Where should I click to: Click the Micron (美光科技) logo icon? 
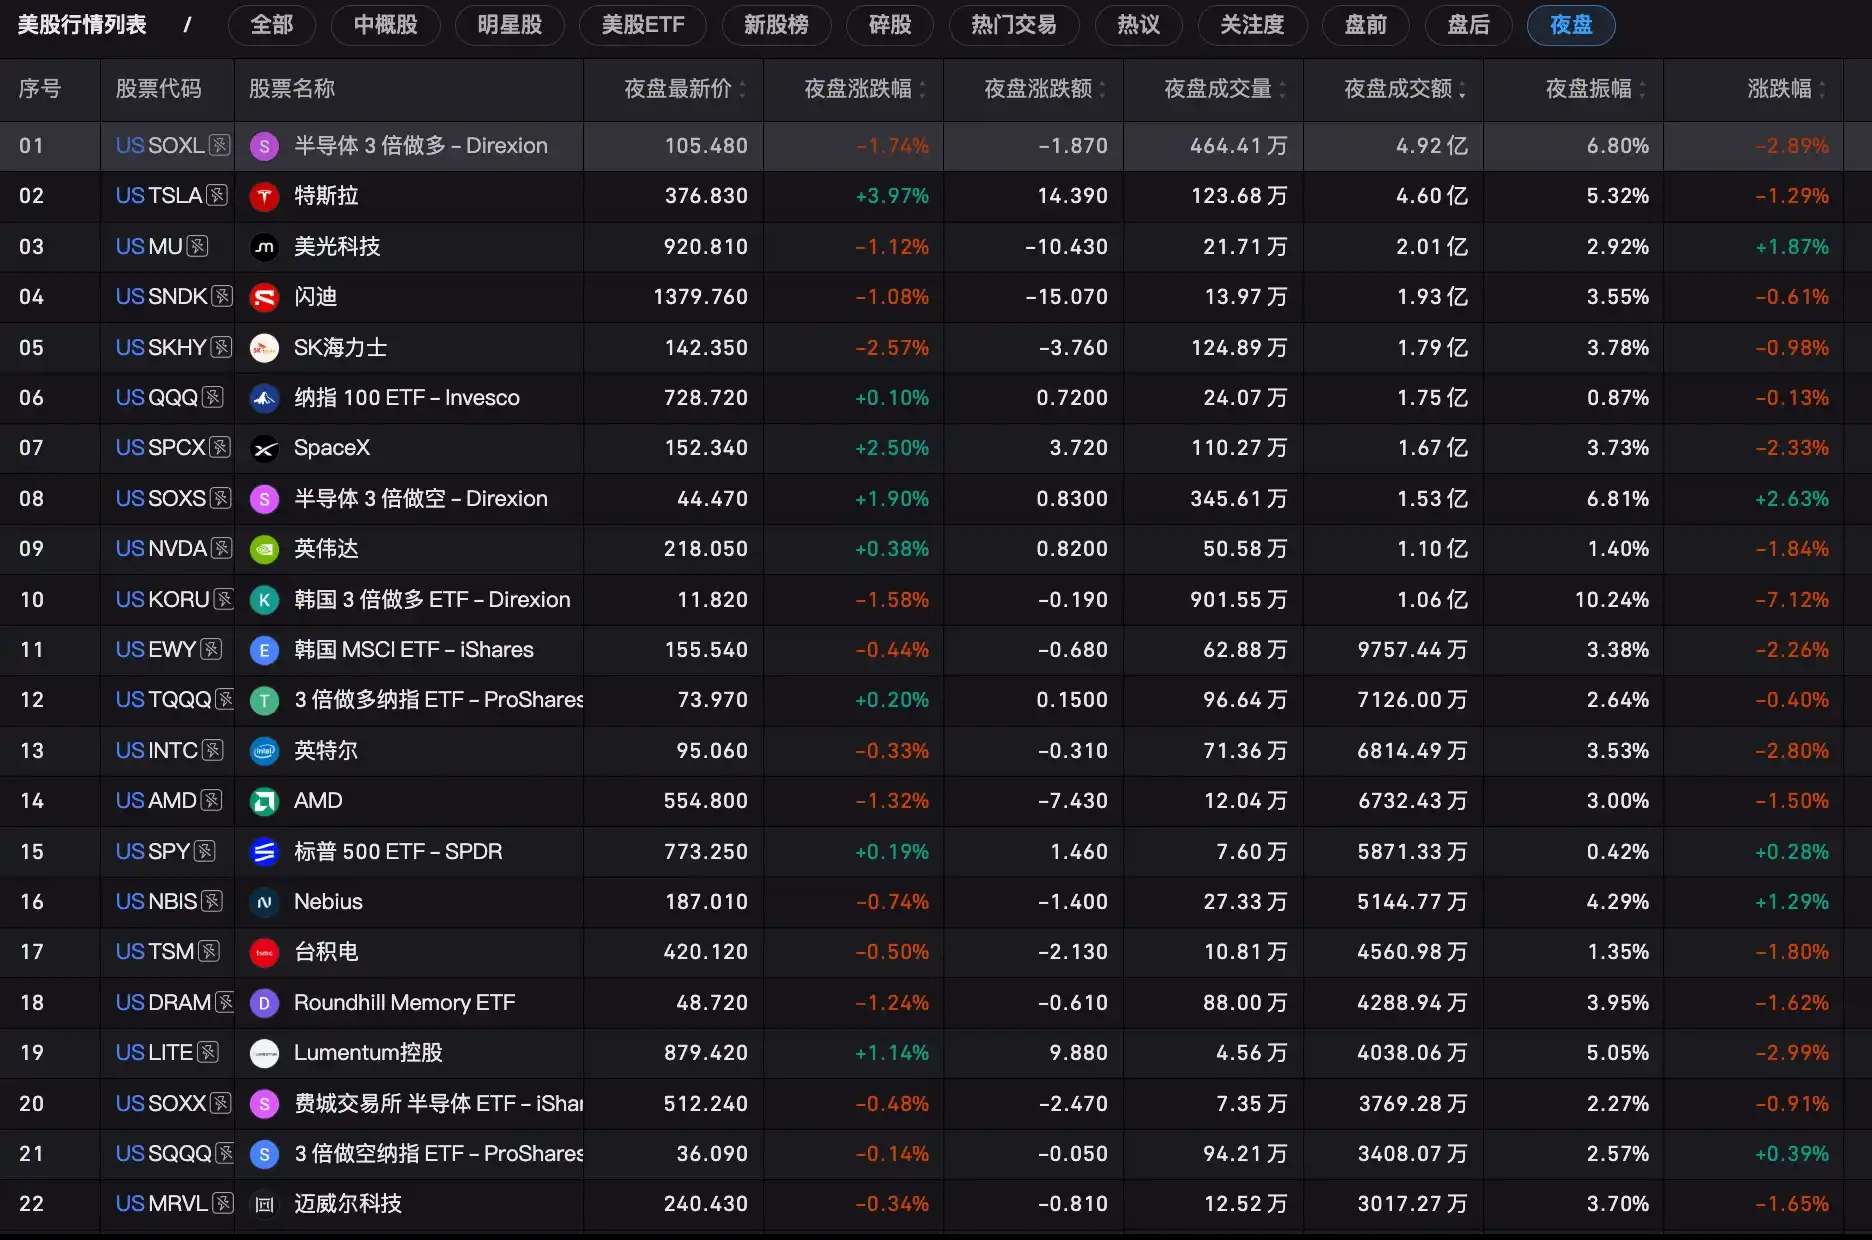(x=264, y=247)
